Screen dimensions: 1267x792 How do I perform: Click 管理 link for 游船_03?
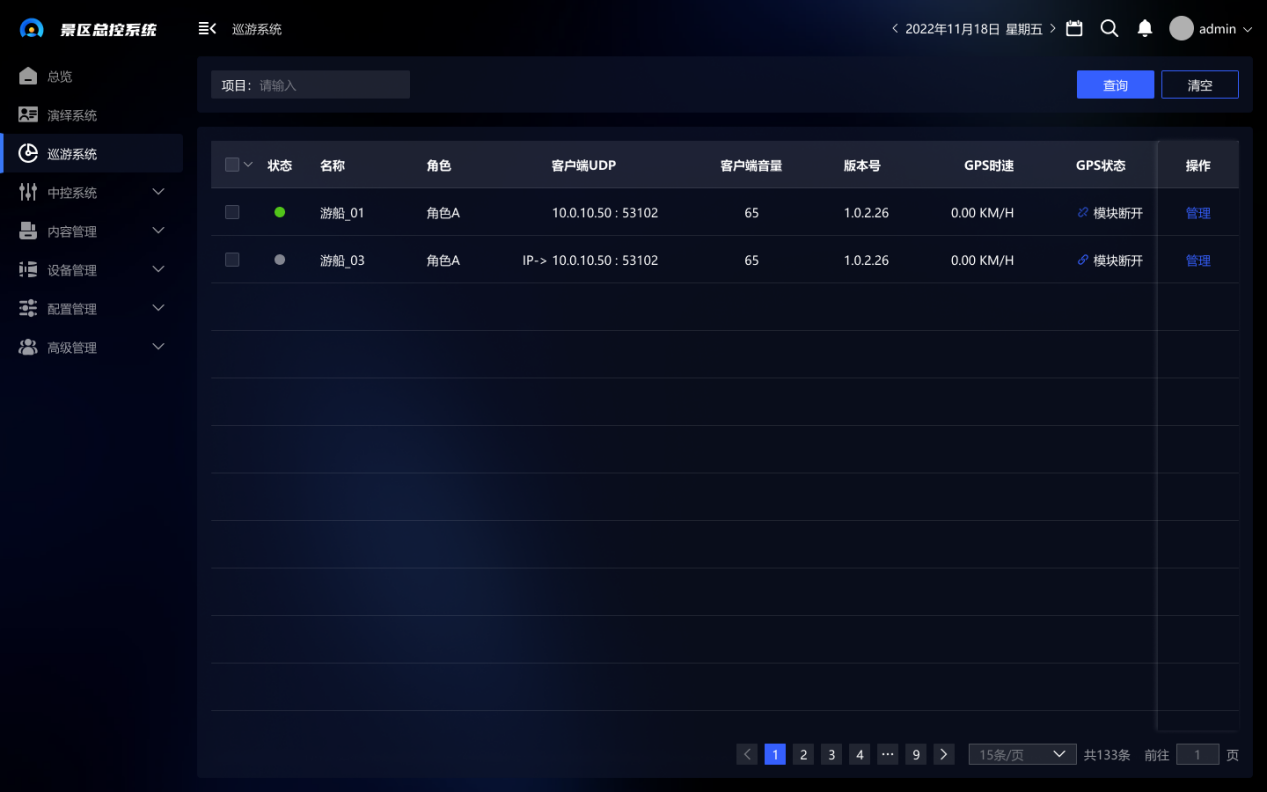coord(1197,261)
